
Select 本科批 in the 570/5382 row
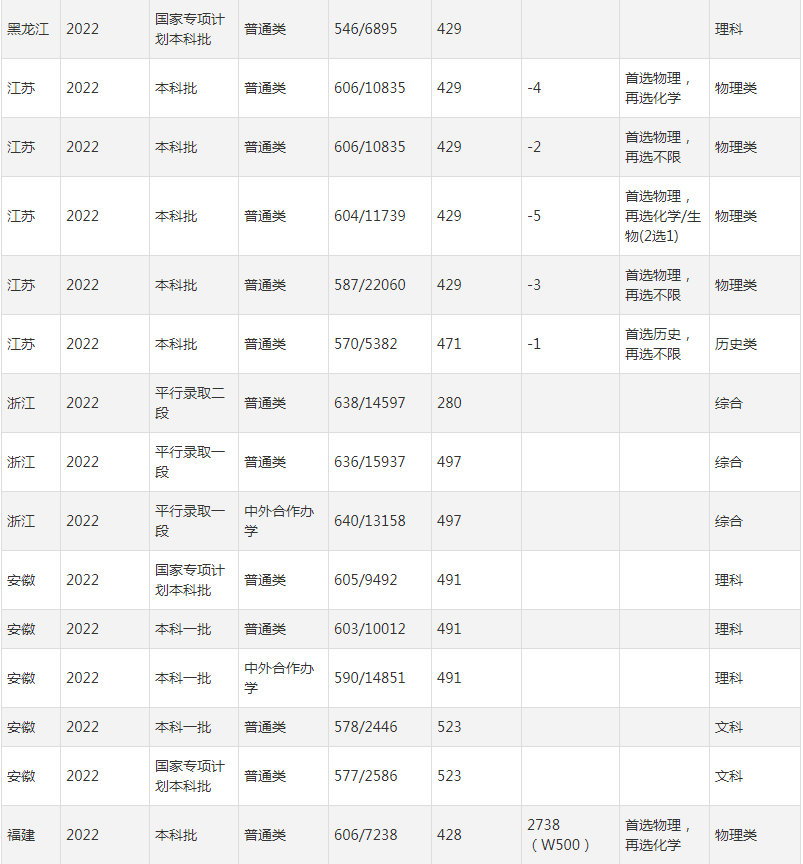coord(176,344)
